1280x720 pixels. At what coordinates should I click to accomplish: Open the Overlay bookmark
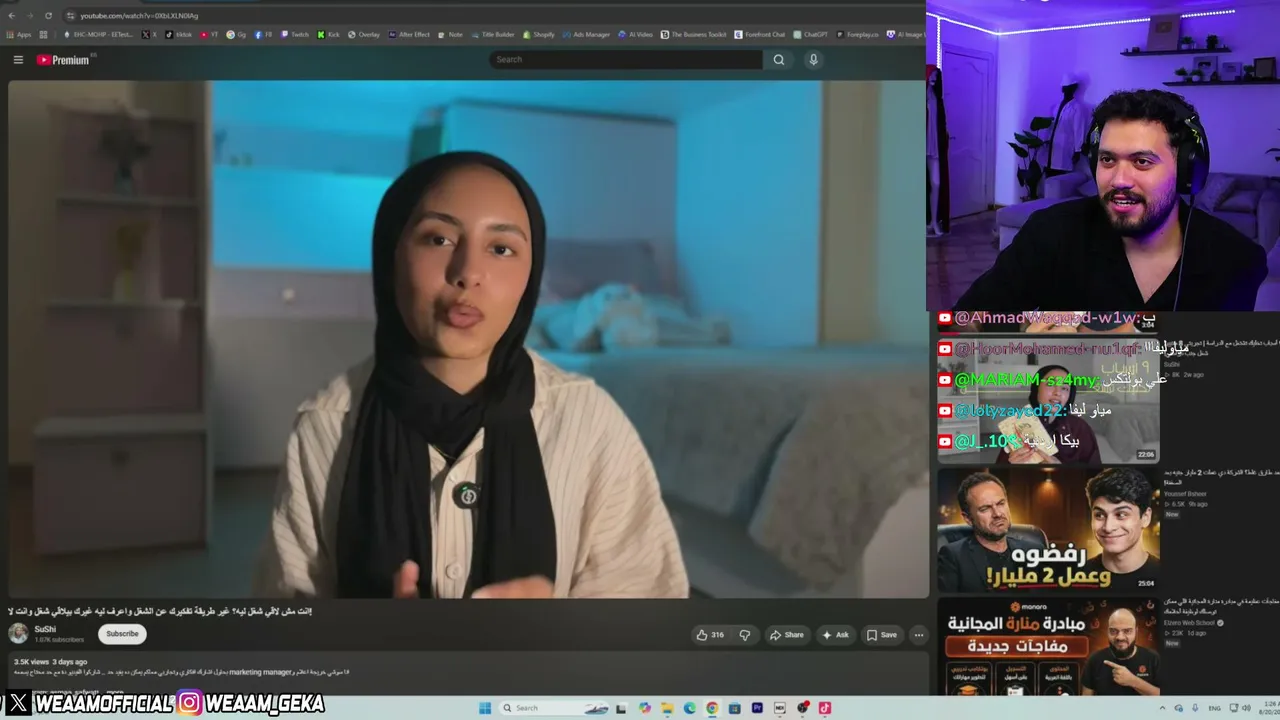click(364, 35)
